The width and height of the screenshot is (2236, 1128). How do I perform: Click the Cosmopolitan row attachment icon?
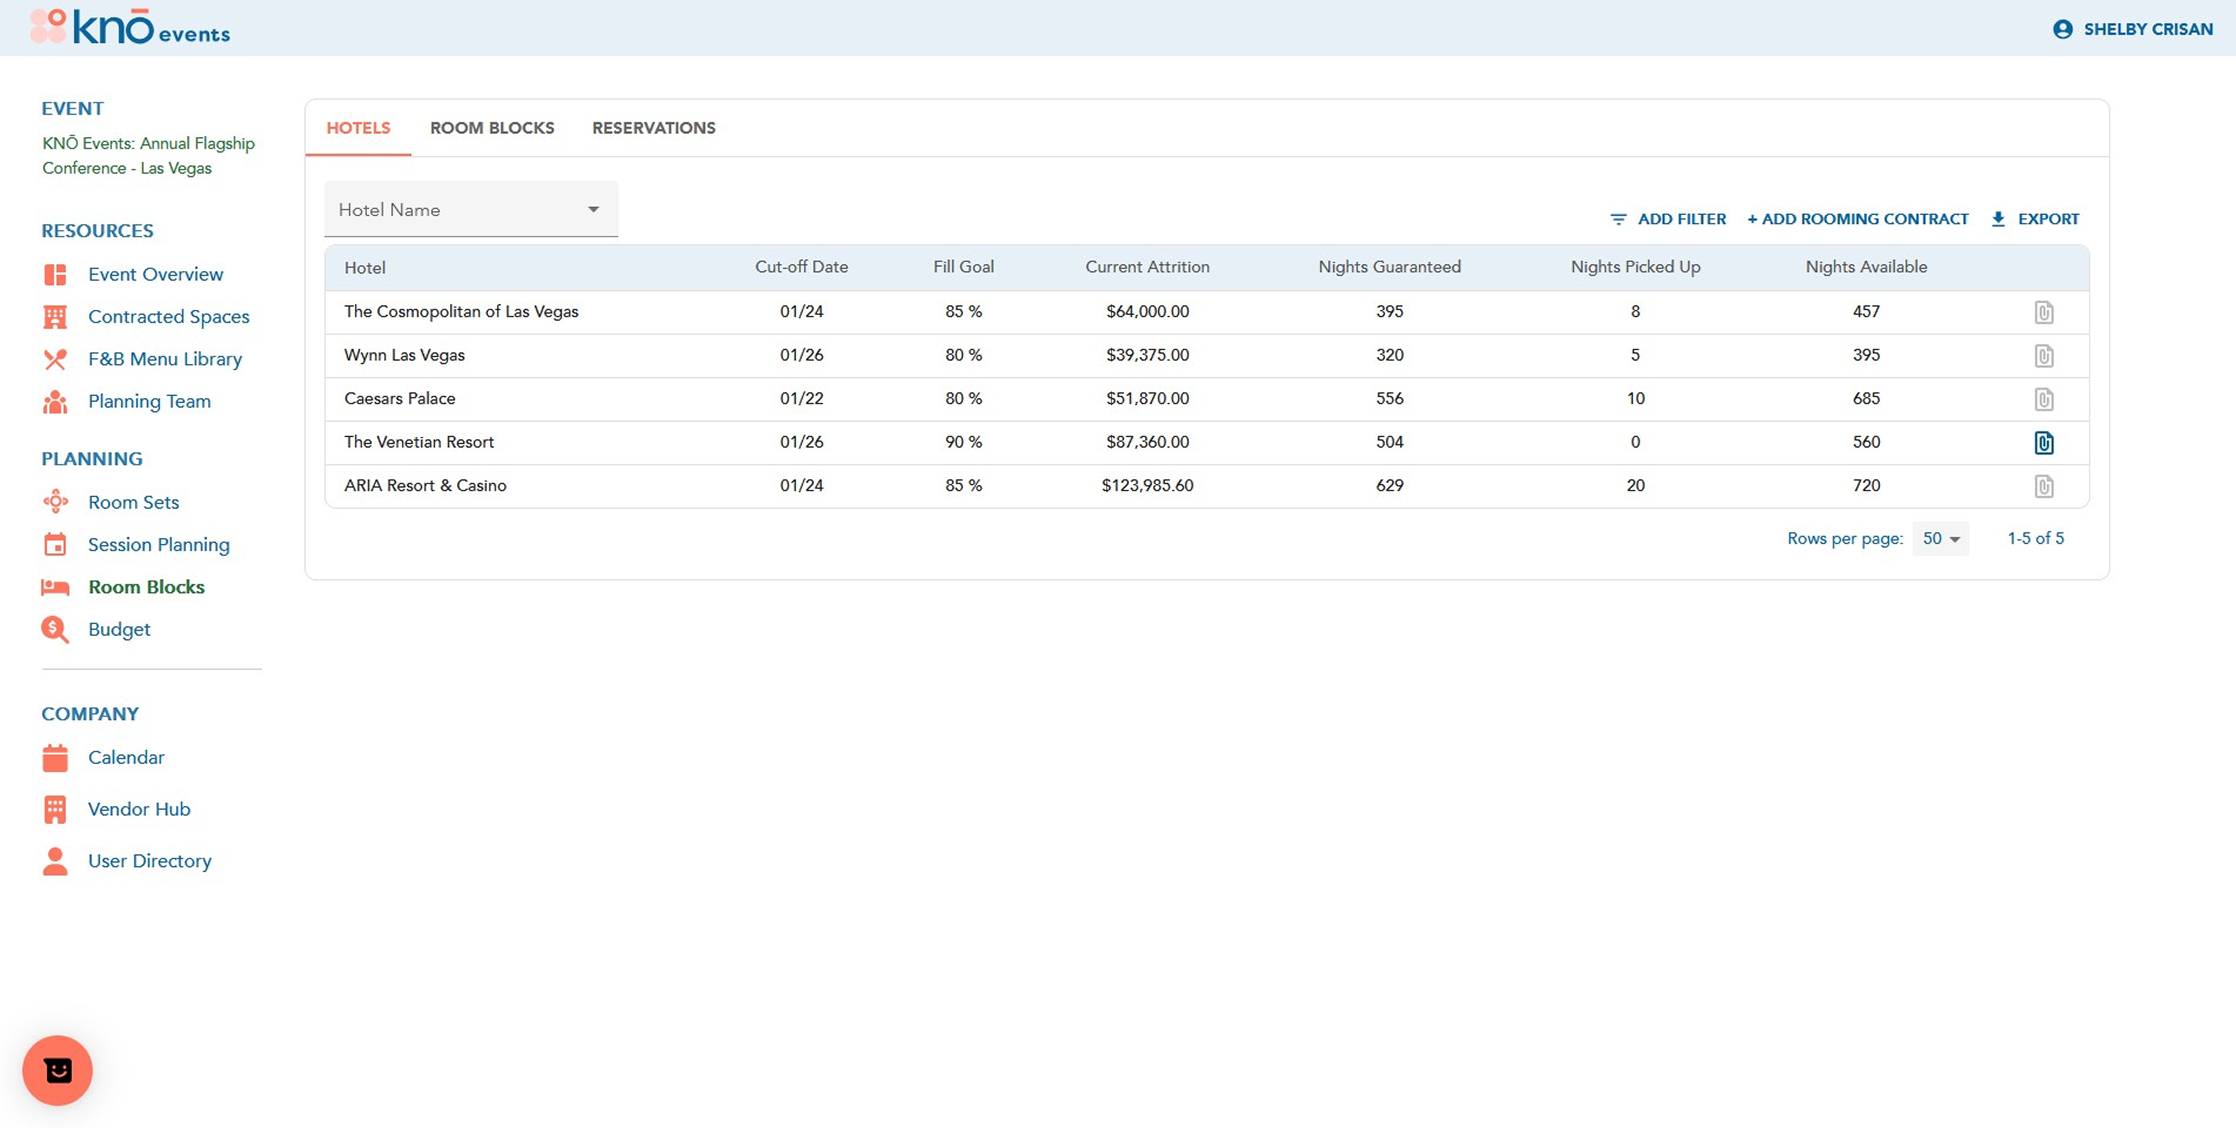point(2043,312)
